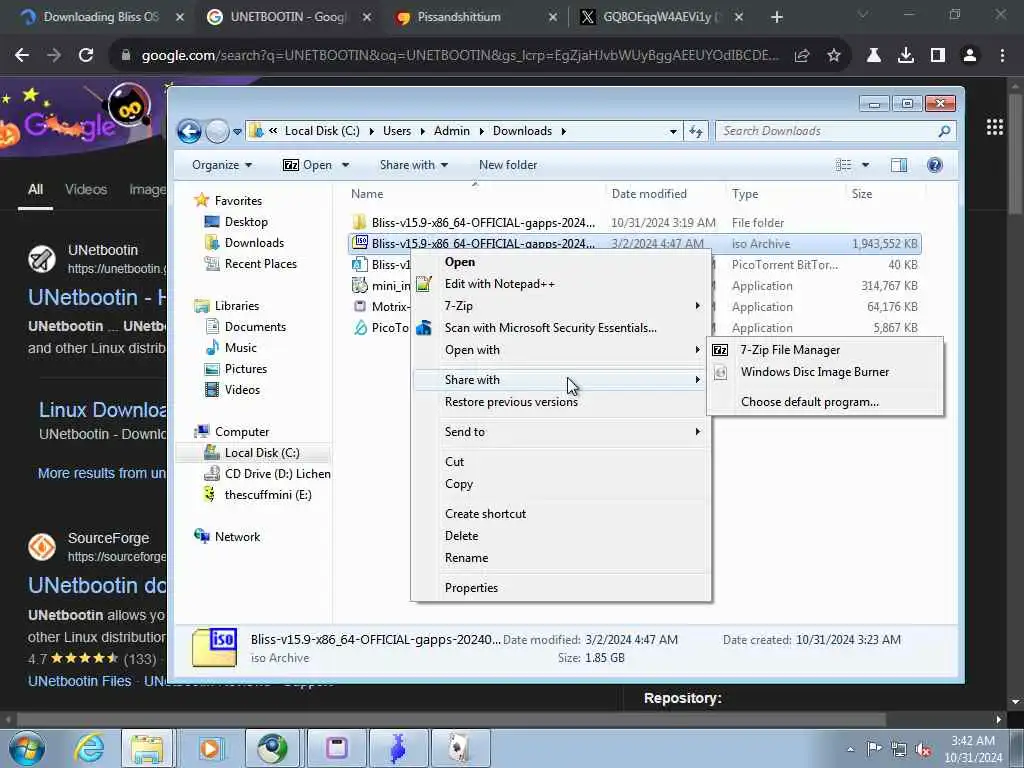Click Chrome's vertical page scrollbar
The width and height of the screenshot is (1024, 768).
(x=1016, y=154)
